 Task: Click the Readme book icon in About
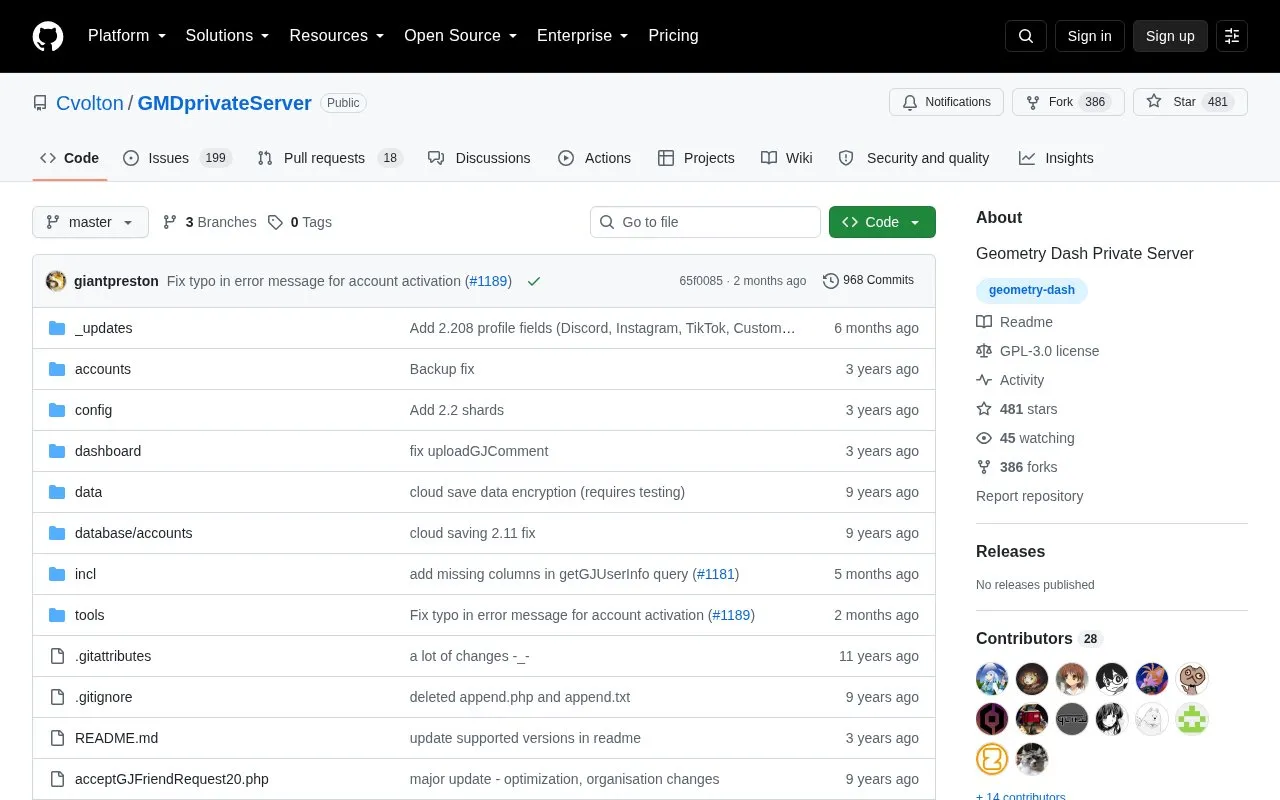coord(984,322)
